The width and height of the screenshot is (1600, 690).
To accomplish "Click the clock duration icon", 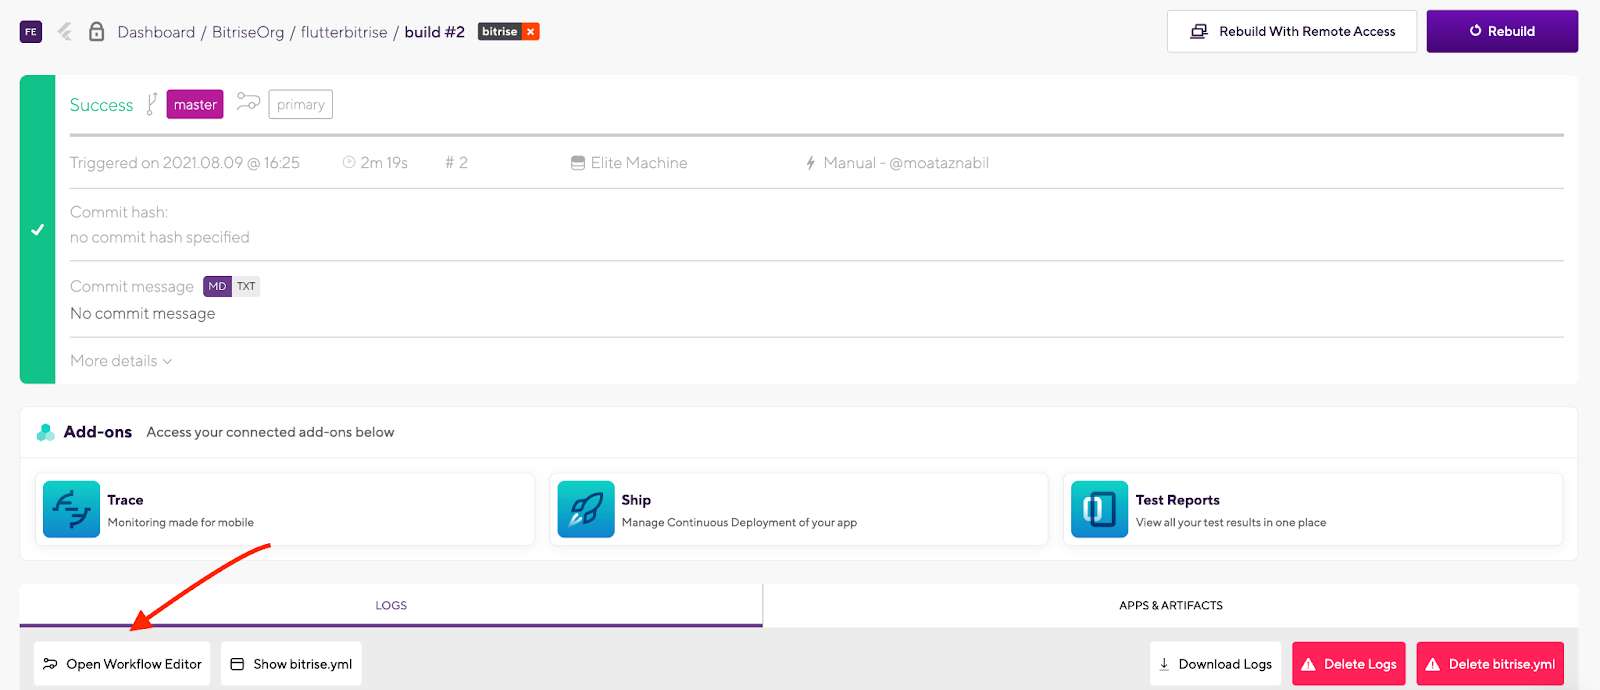I will click(x=349, y=162).
